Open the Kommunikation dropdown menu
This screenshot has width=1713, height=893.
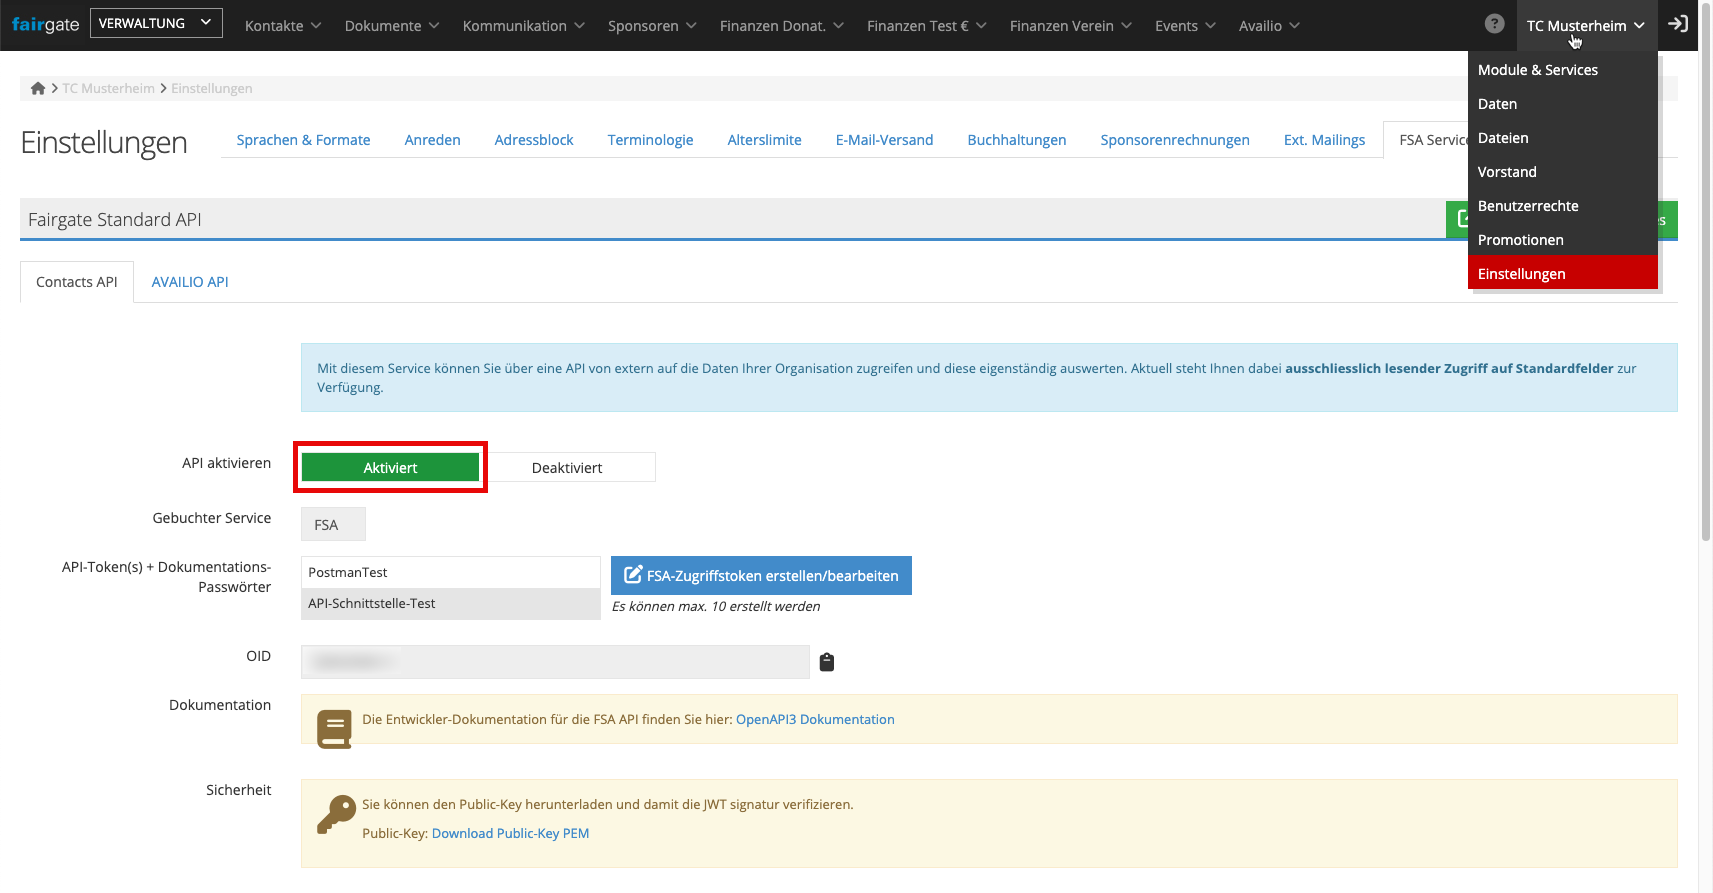[x=523, y=26]
